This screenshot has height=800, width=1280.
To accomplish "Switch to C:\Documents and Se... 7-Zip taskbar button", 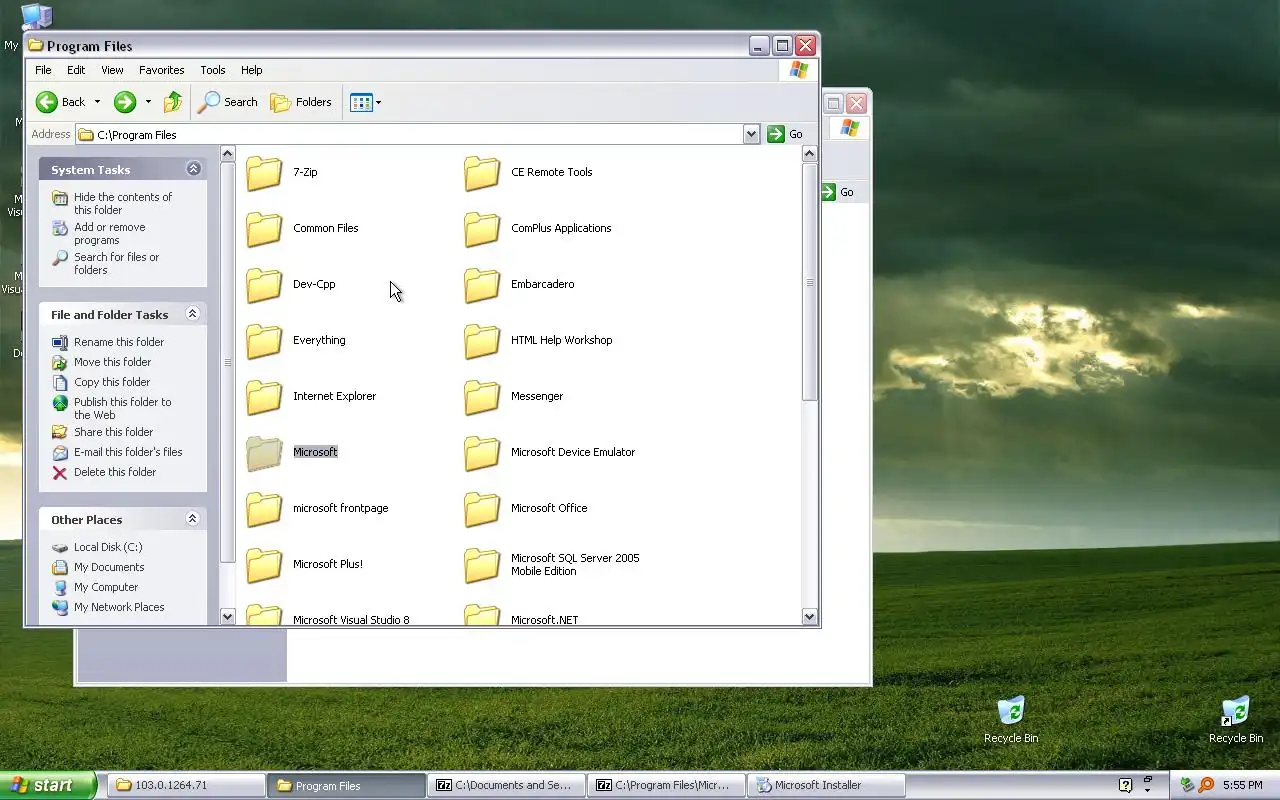I will (x=506, y=785).
